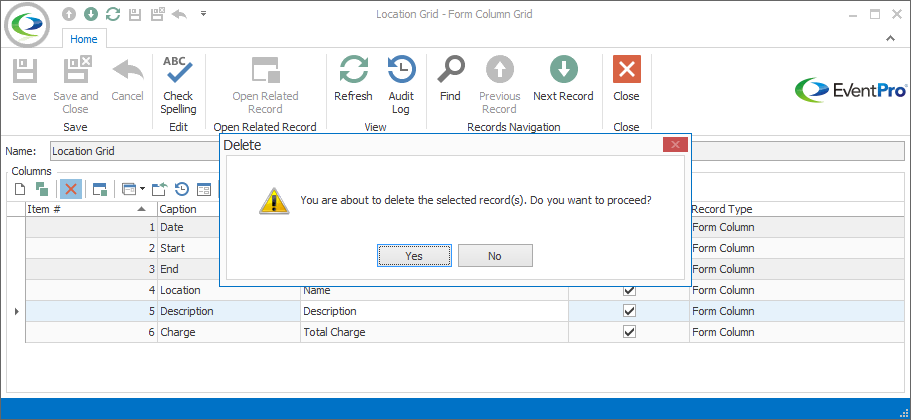Open the dropdown arrow beside view icon
The image size is (911, 420).
142,189
